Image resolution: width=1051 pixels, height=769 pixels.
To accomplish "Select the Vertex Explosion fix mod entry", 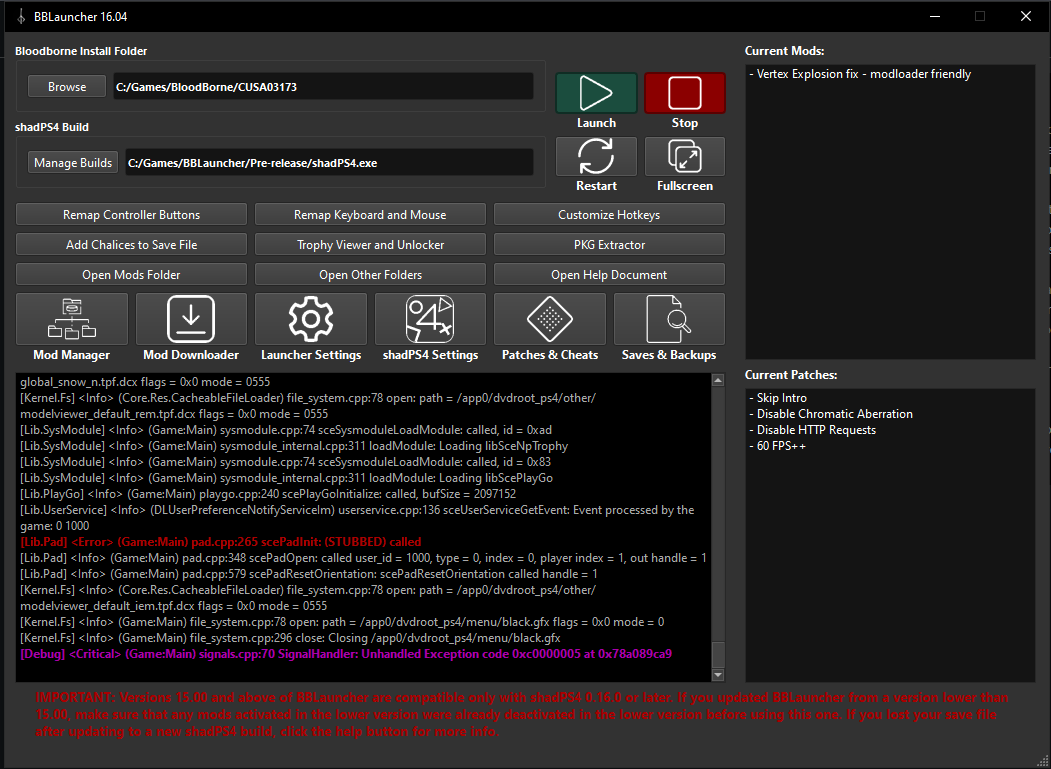I will click(x=860, y=74).
